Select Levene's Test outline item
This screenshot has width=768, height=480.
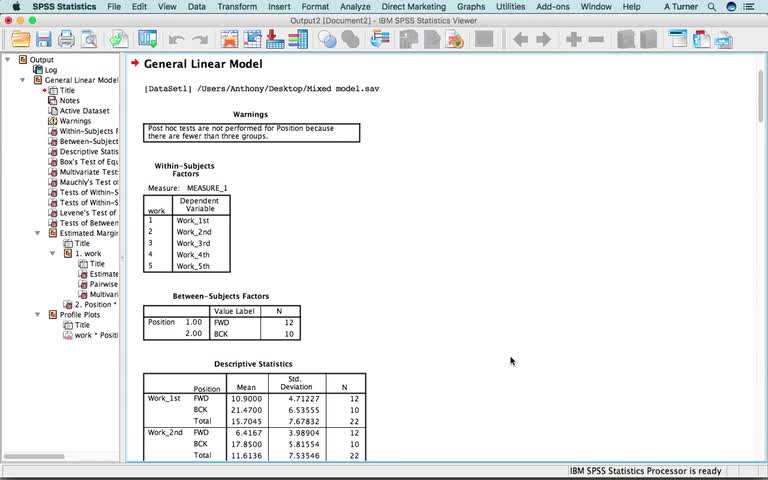point(88,213)
